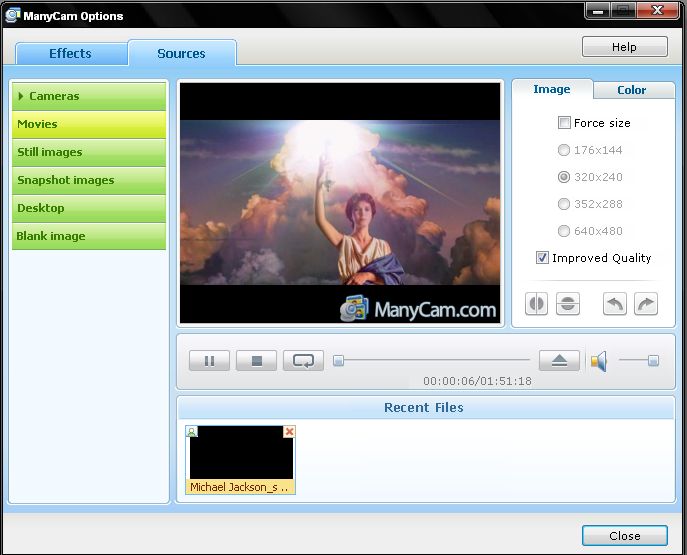This screenshot has width=687, height=555.
Task: Open Snapshot images source category
Action: pos(89,180)
